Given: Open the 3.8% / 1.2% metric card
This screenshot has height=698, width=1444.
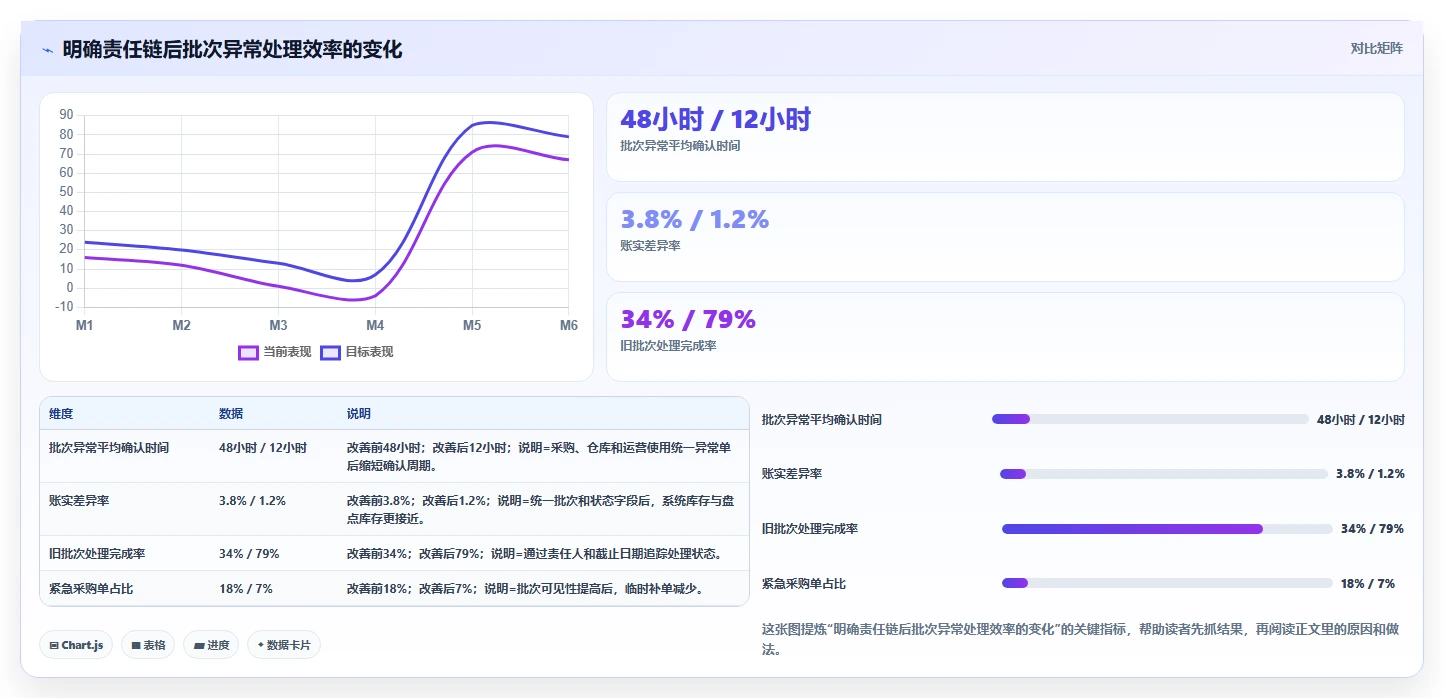Looking at the screenshot, I should [1005, 237].
